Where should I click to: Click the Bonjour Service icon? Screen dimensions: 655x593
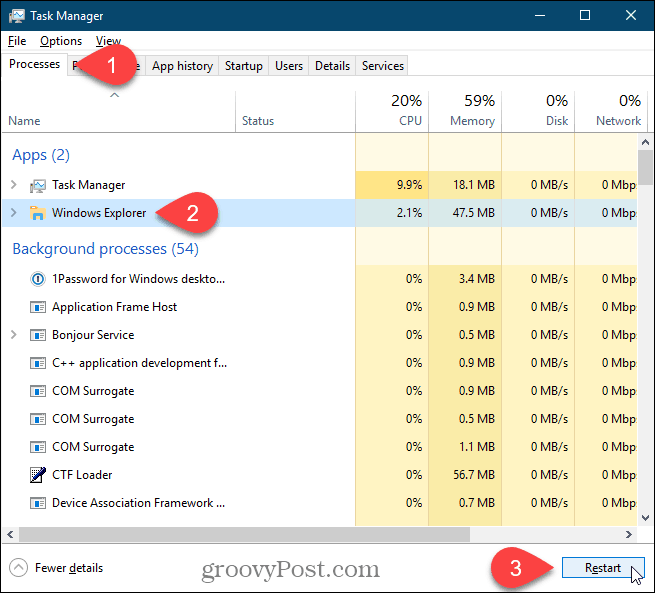coord(38,335)
